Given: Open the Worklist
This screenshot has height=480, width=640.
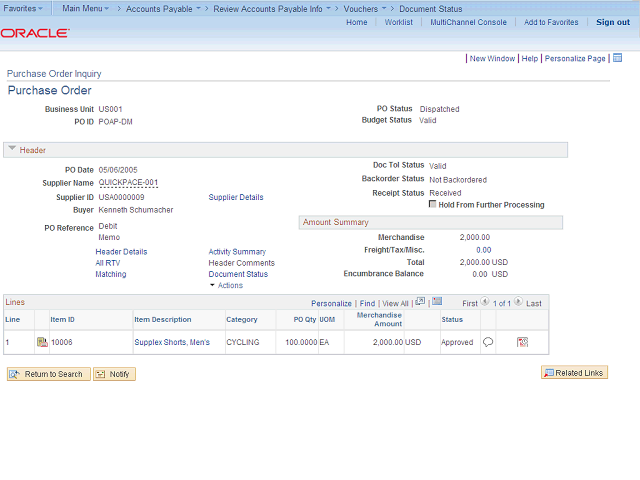Looking at the screenshot, I should click(x=398, y=22).
